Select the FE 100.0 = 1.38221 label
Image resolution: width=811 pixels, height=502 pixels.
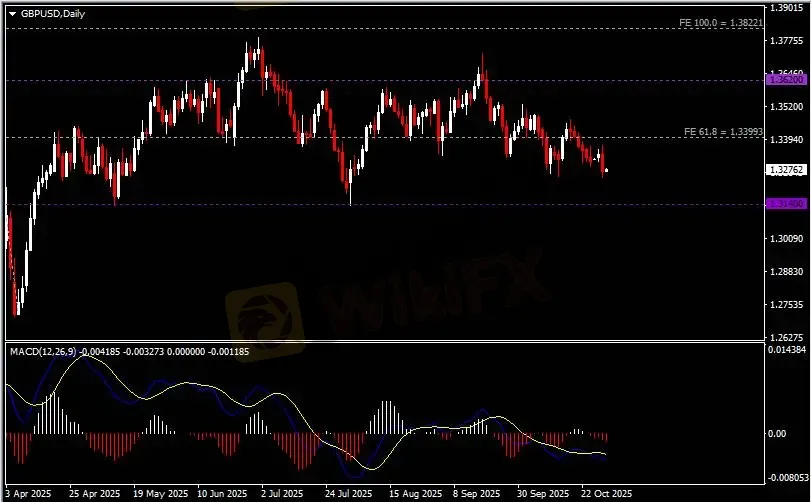click(720, 23)
